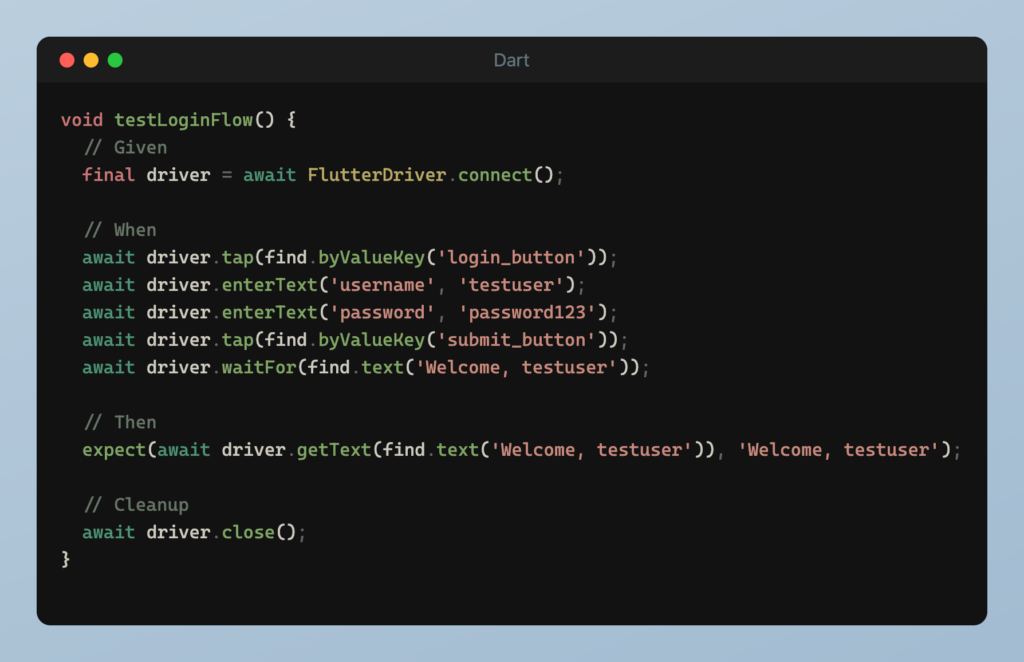Image resolution: width=1024 pixels, height=662 pixels.
Task: Click the FlutterDriver class name
Action: (376, 175)
